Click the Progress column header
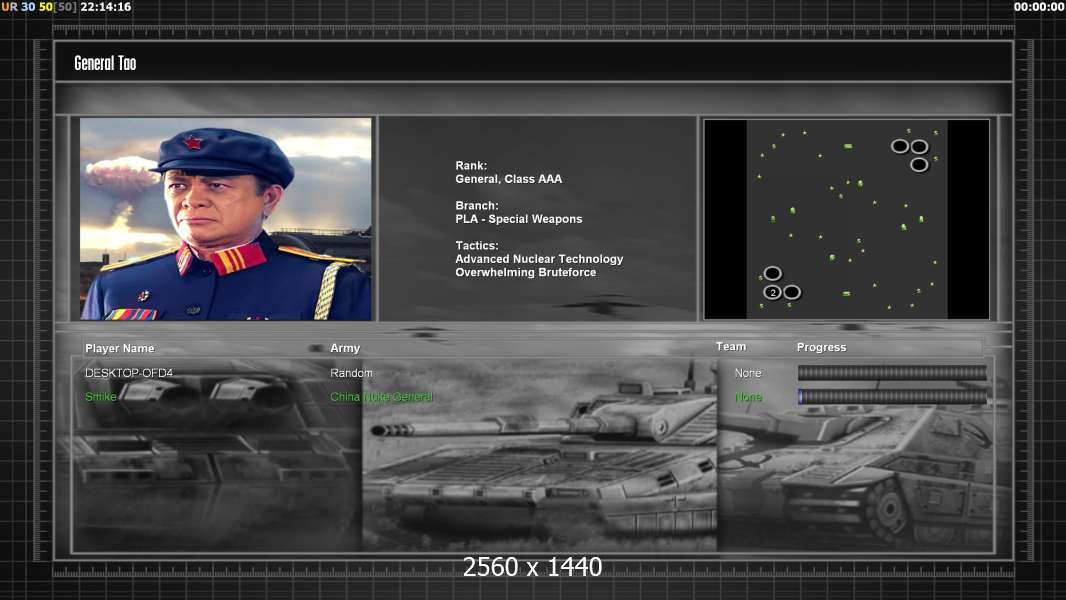This screenshot has height=600, width=1066. [x=821, y=348]
